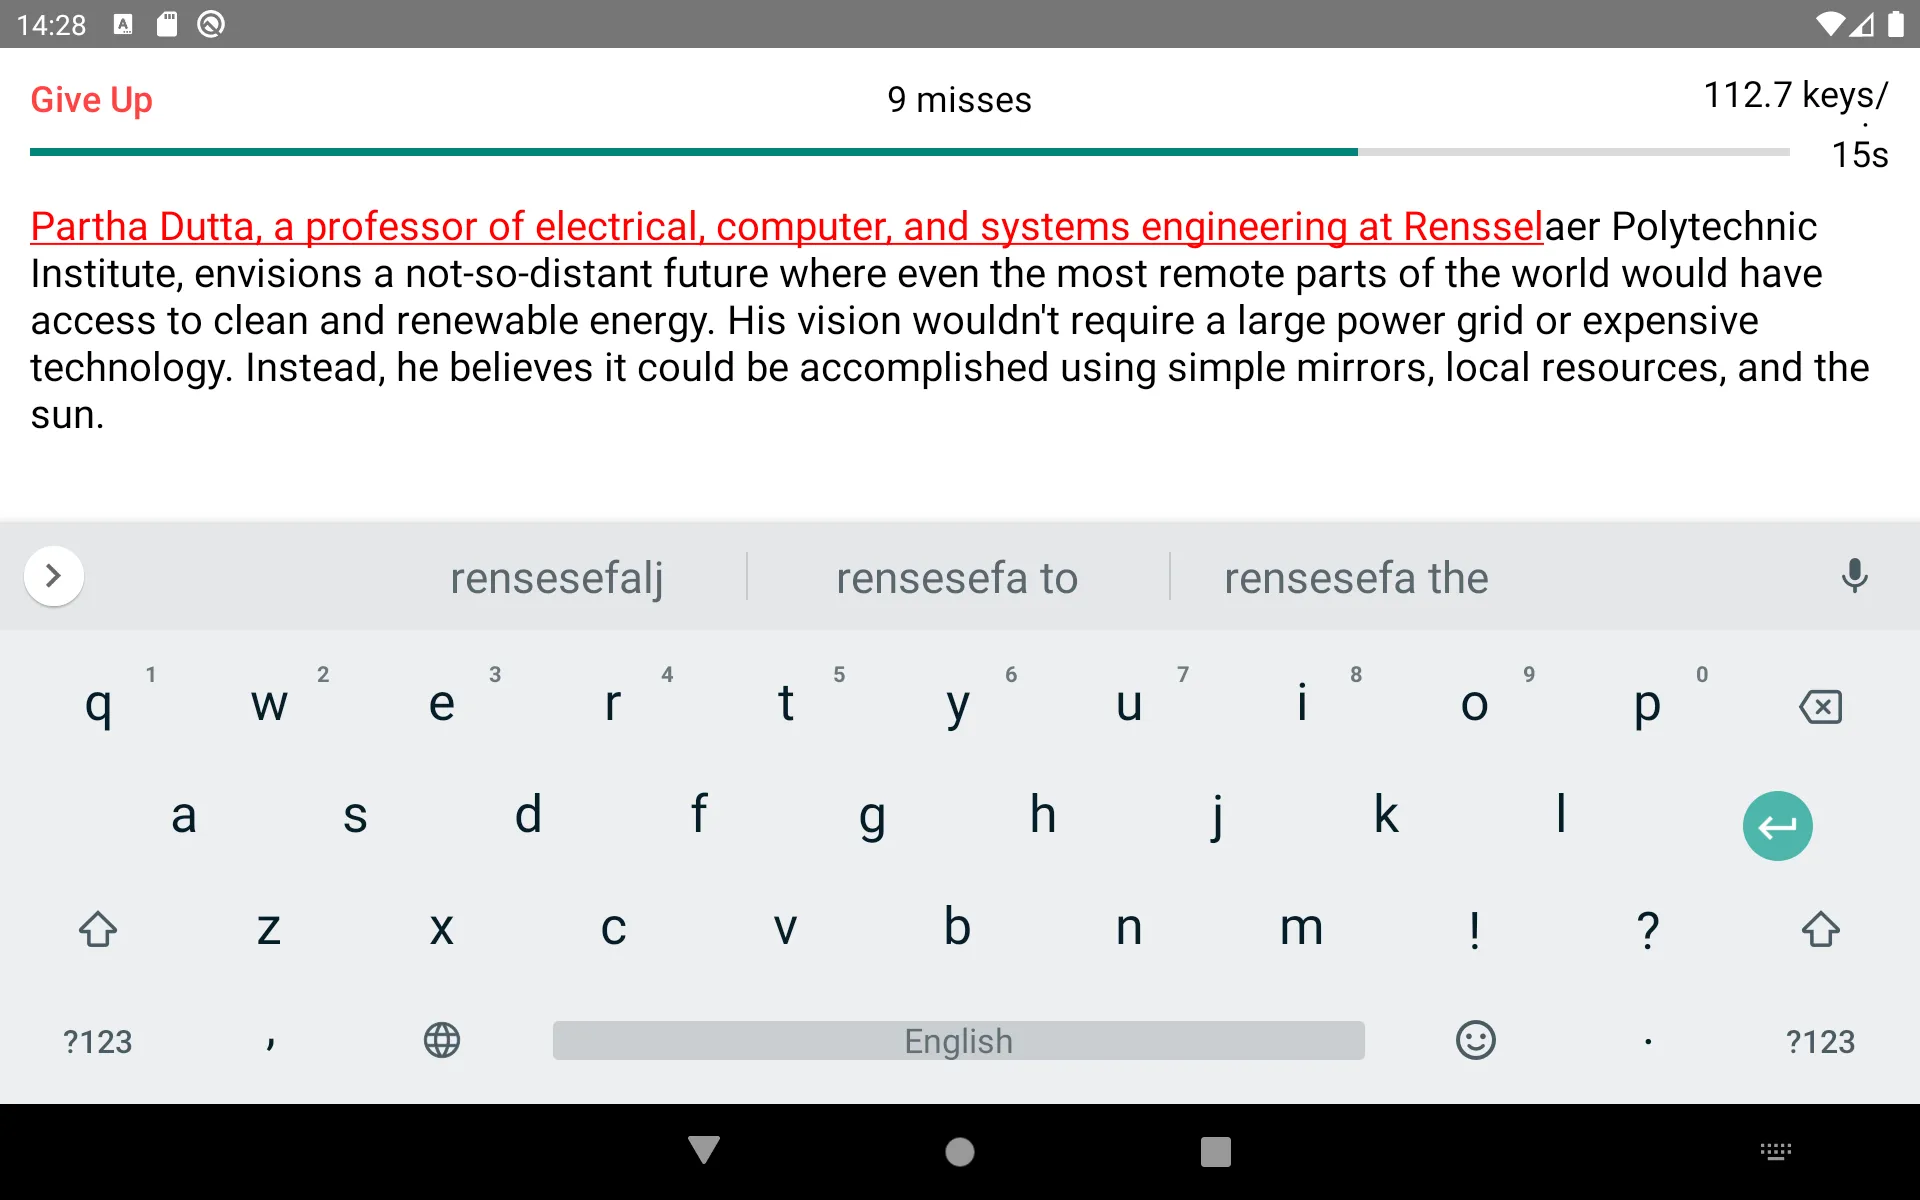Tap the period punctuation key
The width and height of the screenshot is (1920, 1200).
click(1646, 1040)
